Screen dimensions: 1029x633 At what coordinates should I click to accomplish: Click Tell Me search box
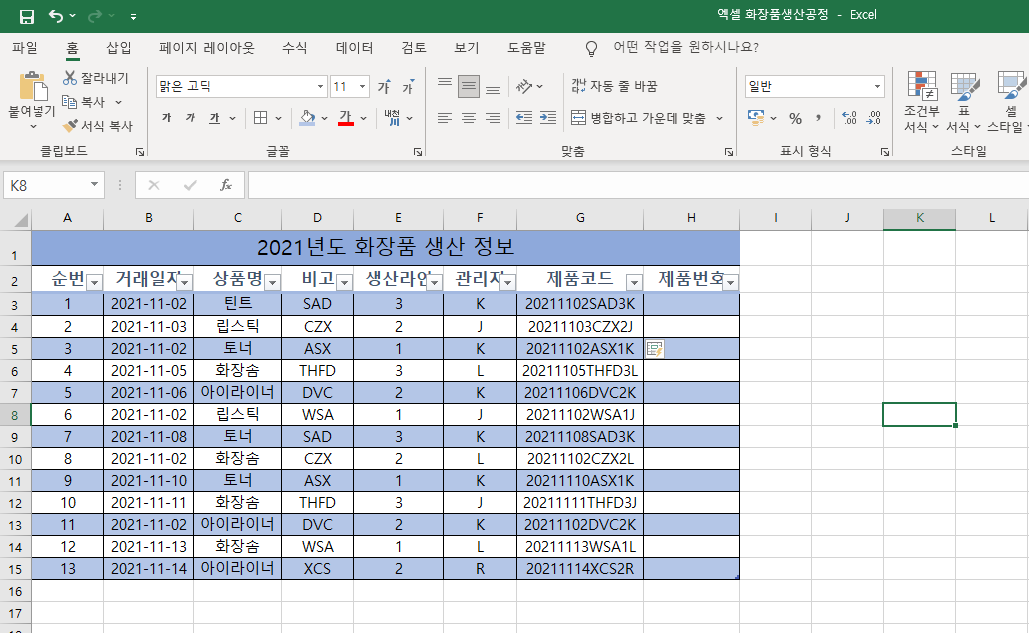(x=686, y=47)
